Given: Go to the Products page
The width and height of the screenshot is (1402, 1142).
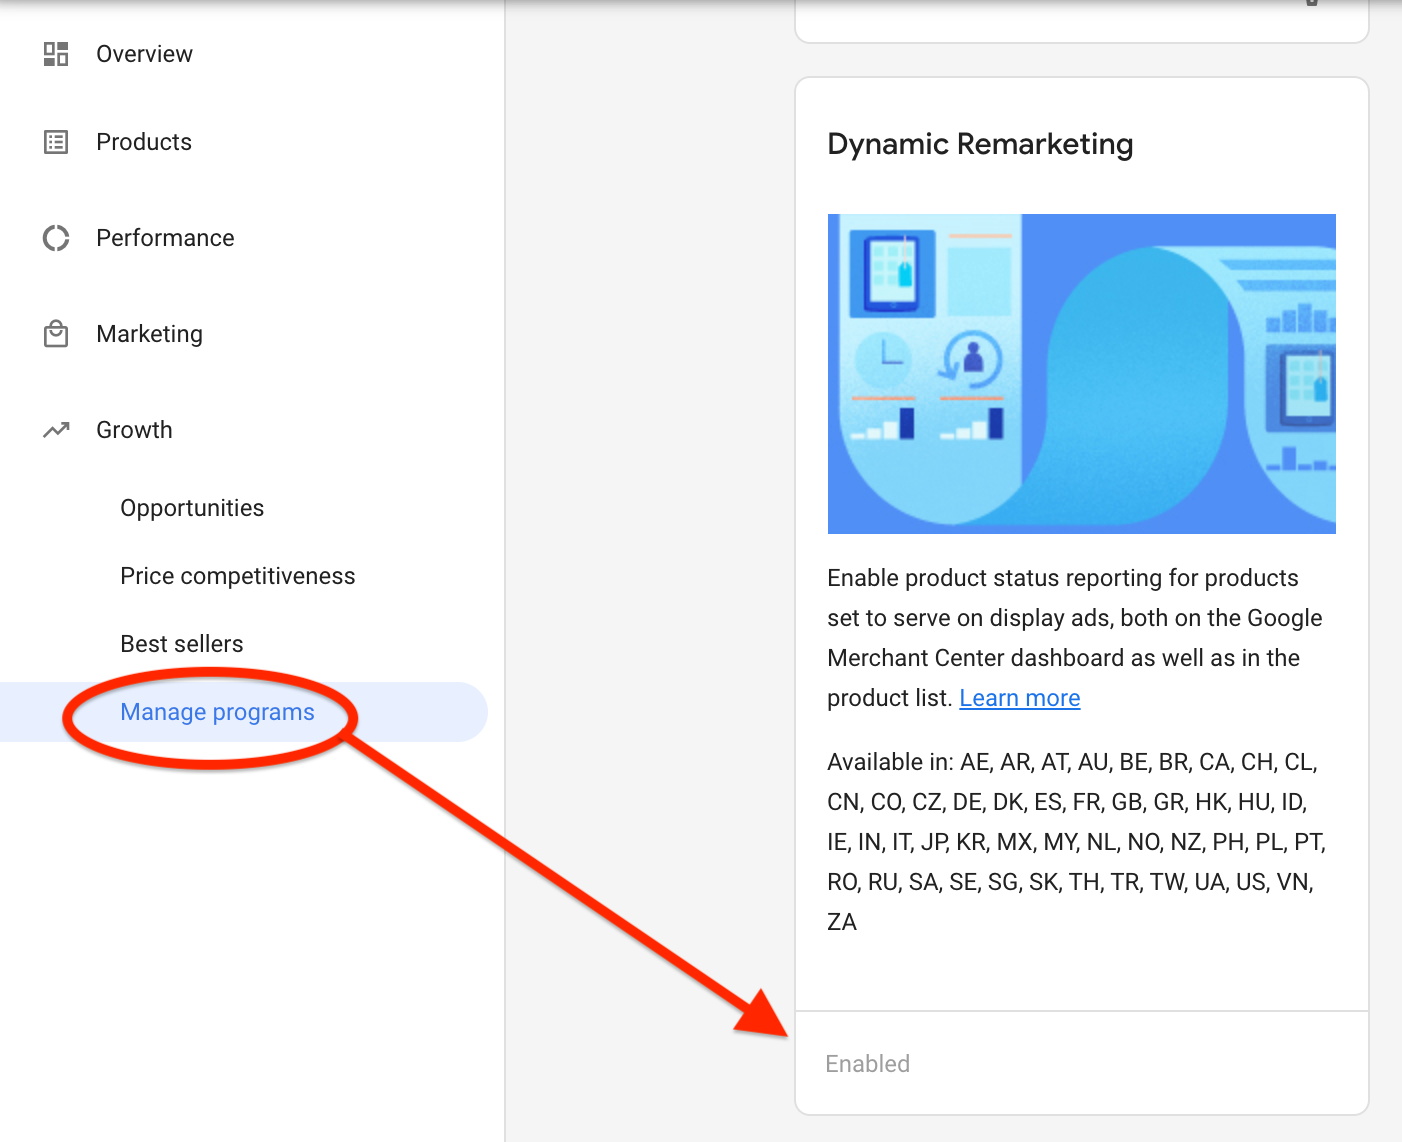Looking at the screenshot, I should click(x=144, y=142).
